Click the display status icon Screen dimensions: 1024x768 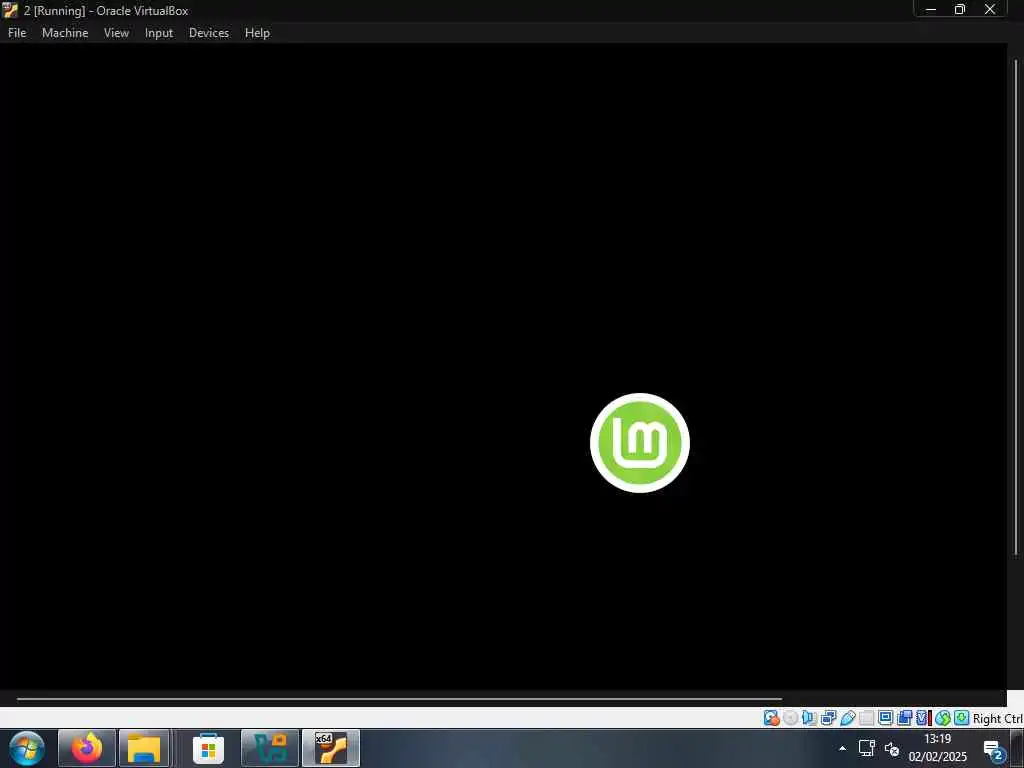tap(886, 718)
